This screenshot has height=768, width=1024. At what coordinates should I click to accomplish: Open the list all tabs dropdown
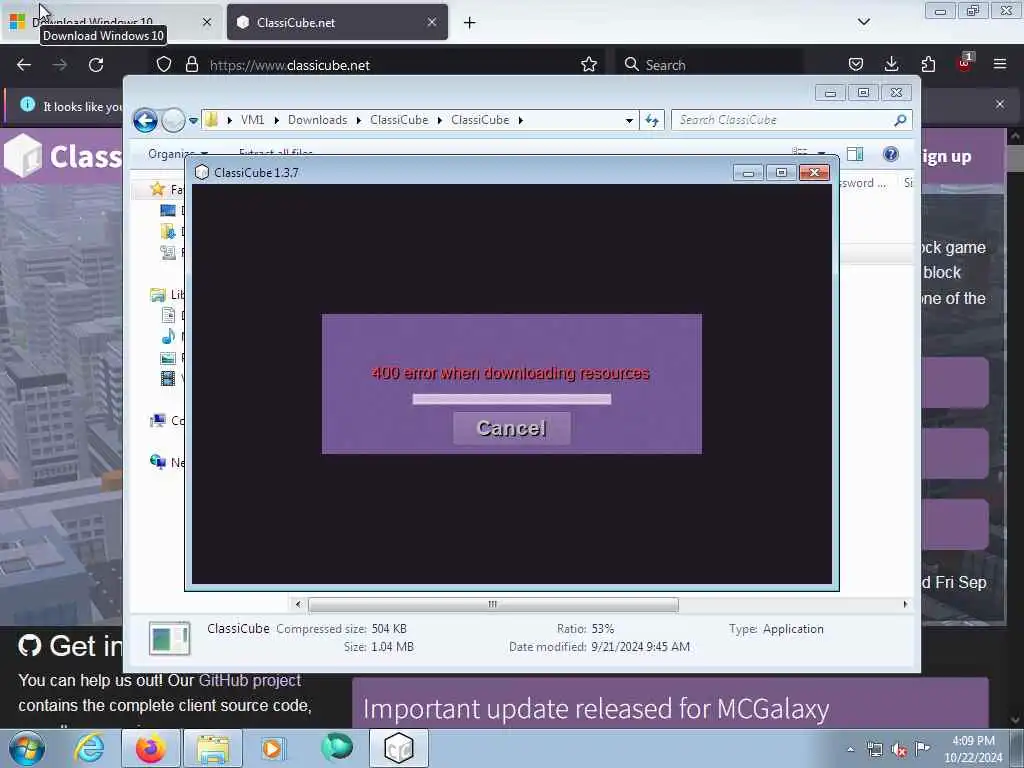[863, 22]
